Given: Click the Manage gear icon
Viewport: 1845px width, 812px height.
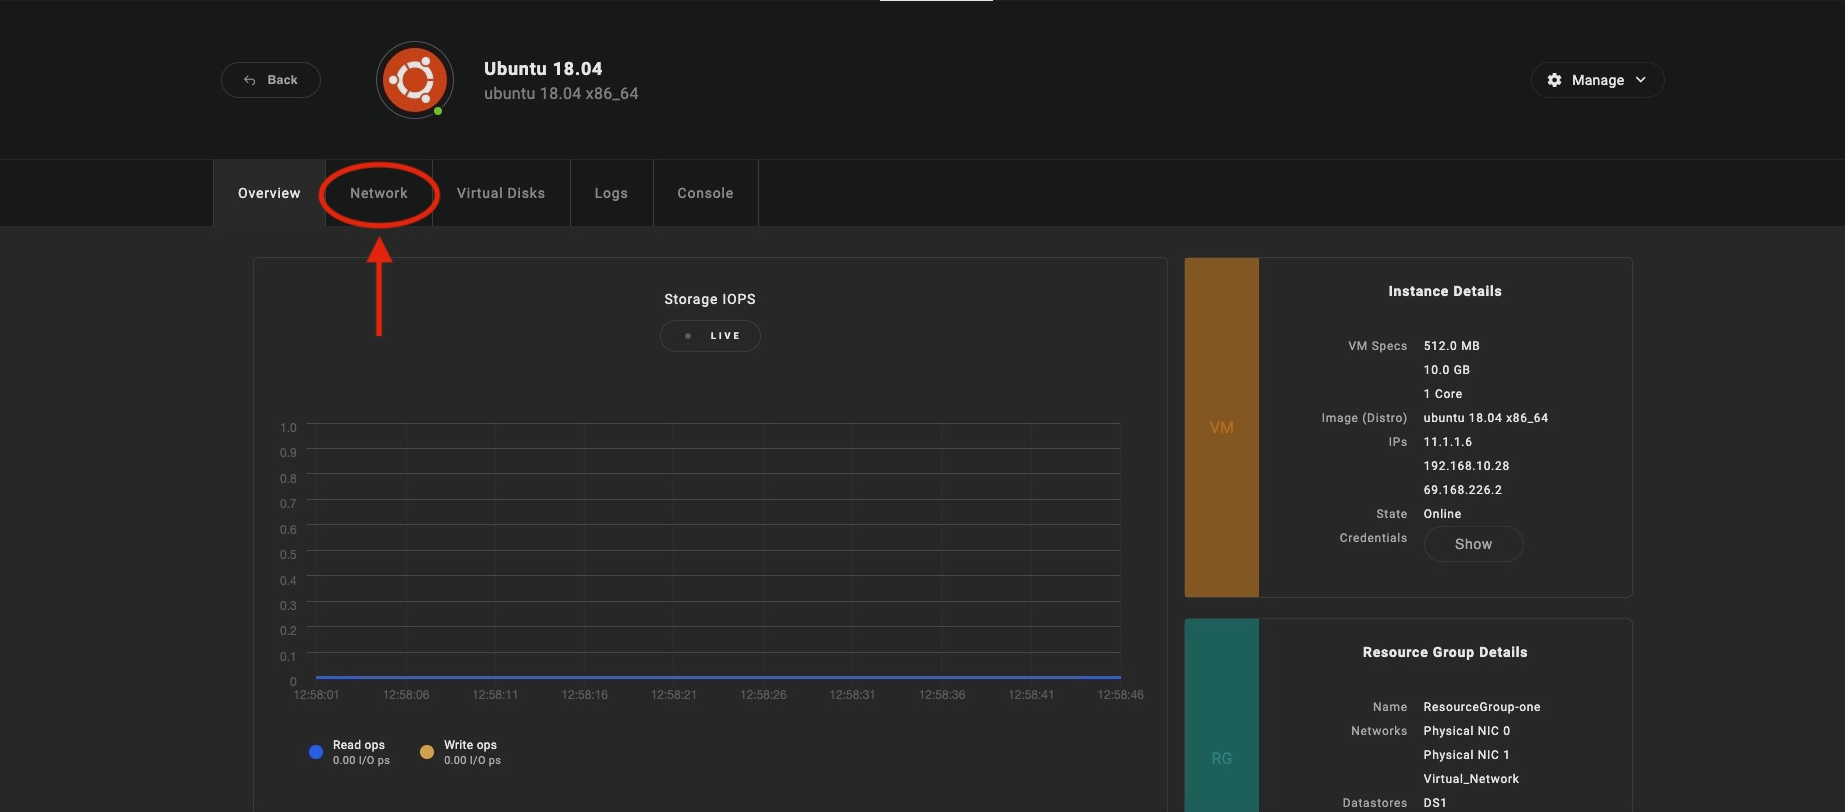Looking at the screenshot, I should pos(1554,80).
